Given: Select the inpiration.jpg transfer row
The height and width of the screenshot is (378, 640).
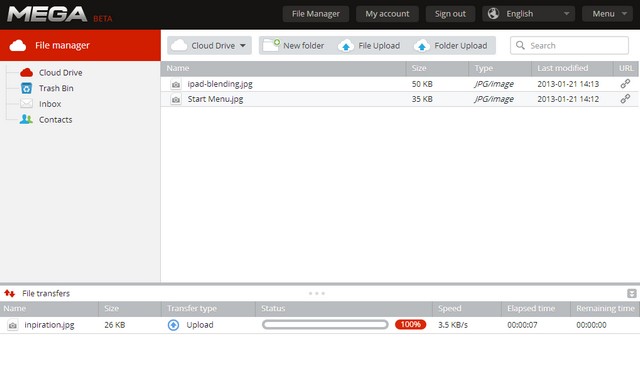Looking at the screenshot, I should (x=320, y=325).
